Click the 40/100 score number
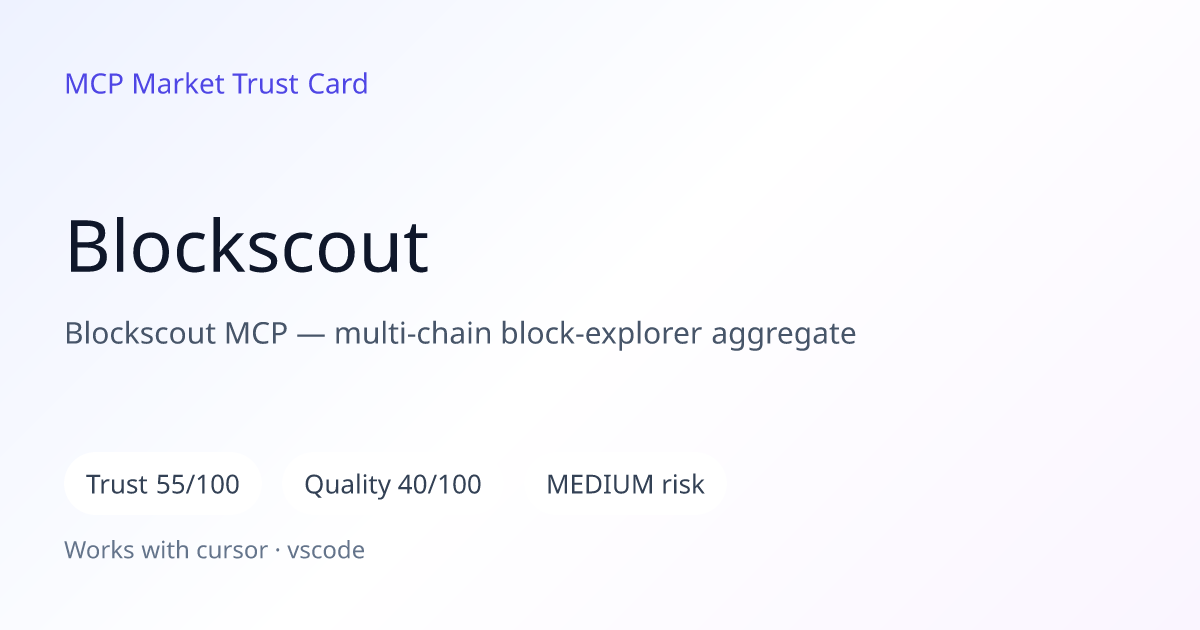Image resolution: width=1200 pixels, height=630 pixels. [440, 485]
